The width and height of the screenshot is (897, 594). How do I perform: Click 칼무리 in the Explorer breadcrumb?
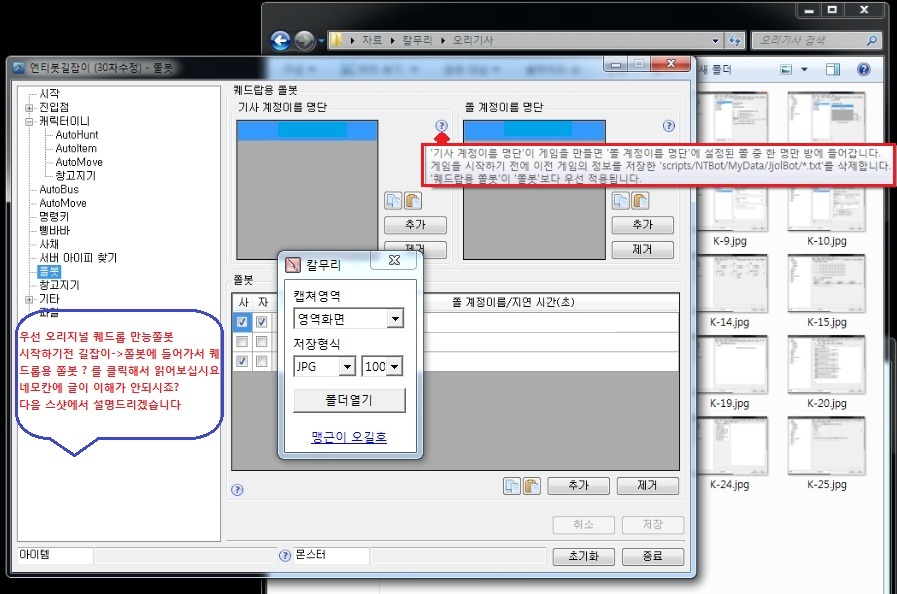point(417,40)
